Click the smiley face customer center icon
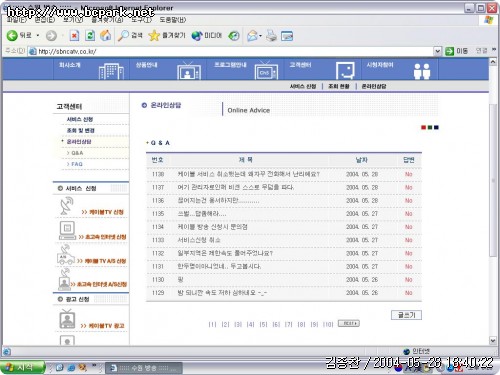This screenshot has height=375, width=500. pos(345,71)
